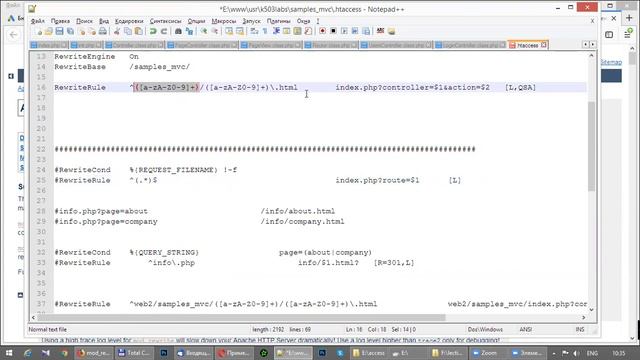Click the RewriteBase /samples_mvc/ line
The width and height of the screenshot is (640, 360).
122,67
